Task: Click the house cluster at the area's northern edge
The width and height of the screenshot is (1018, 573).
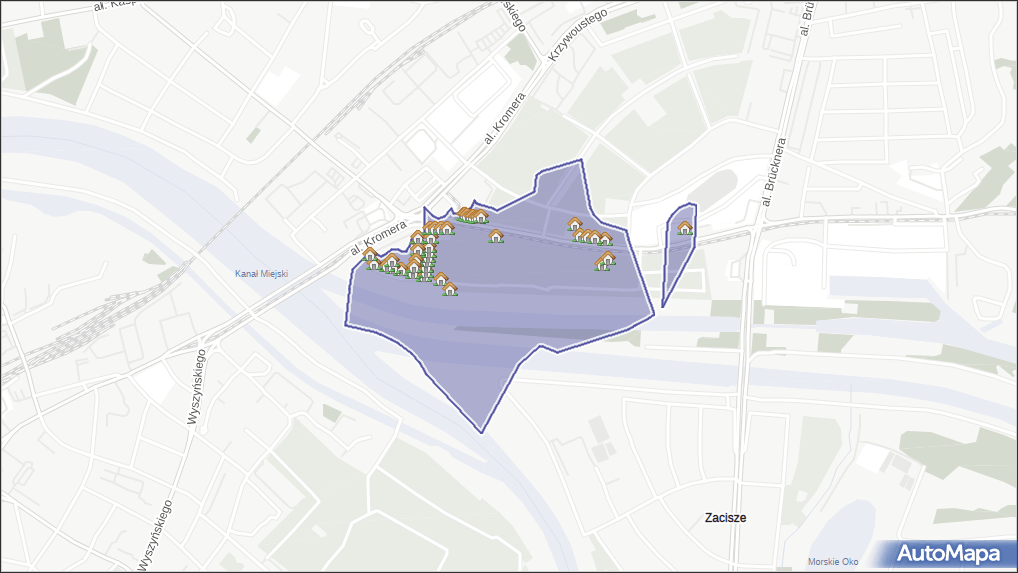Action: (470, 215)
